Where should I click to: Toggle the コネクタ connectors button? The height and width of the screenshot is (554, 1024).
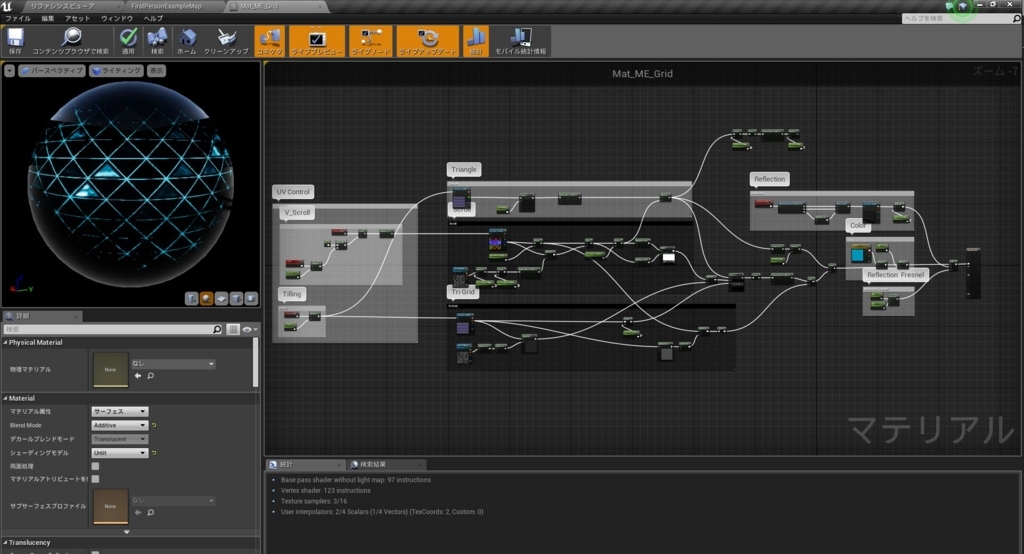coord(269,41)
